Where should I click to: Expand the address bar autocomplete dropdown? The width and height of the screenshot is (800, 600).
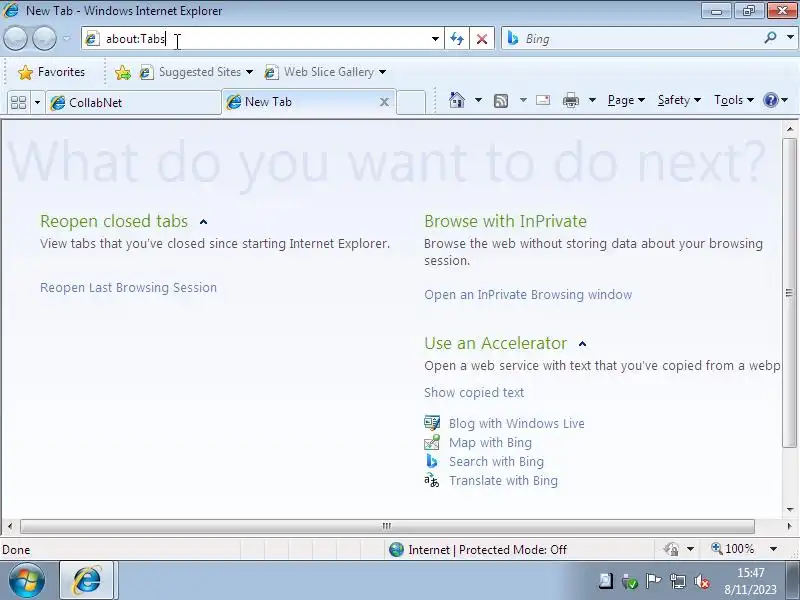pos(435,39)
